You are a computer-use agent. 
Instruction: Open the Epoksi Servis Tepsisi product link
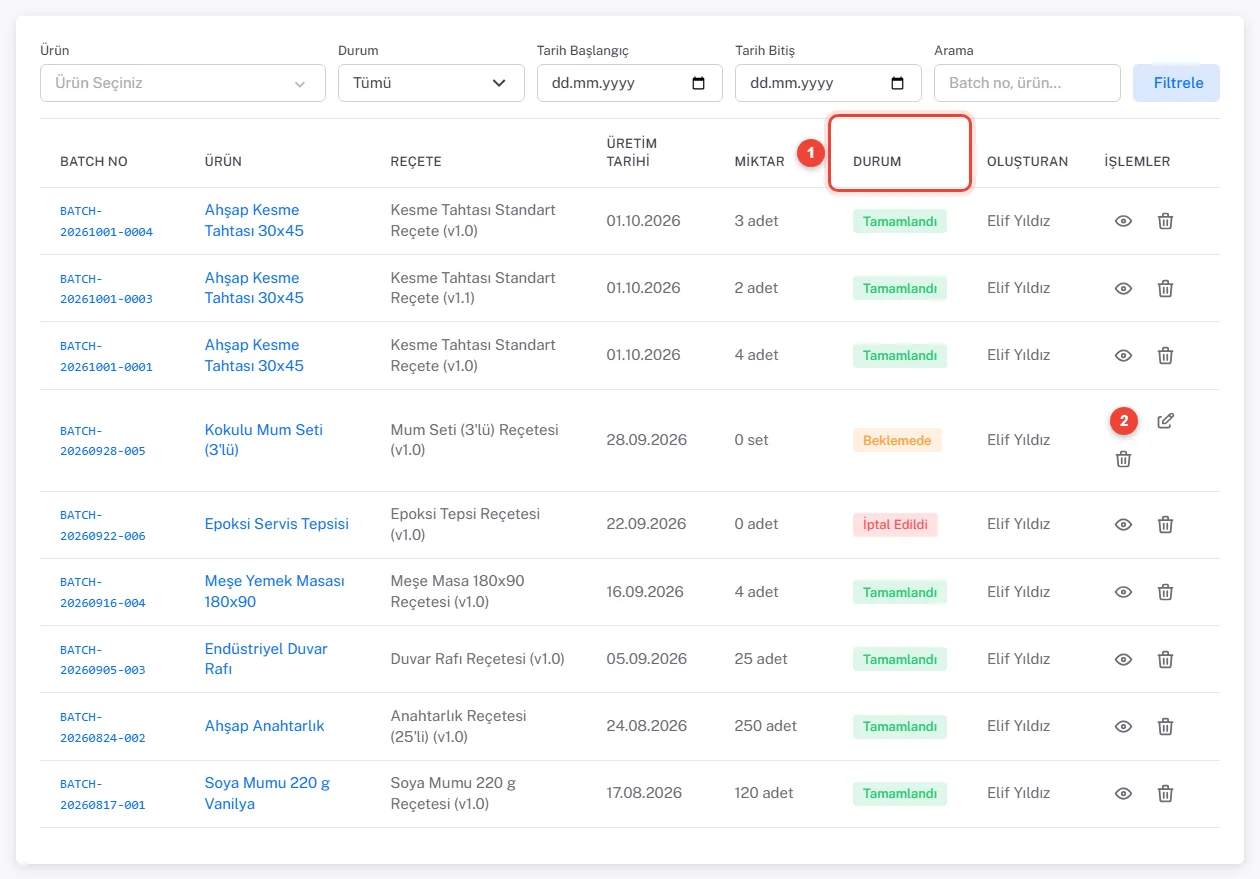(277, 524)
